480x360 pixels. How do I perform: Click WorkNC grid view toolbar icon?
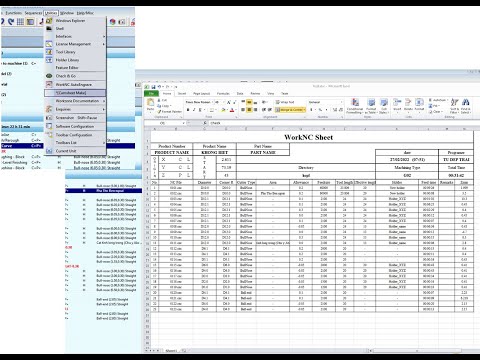coord(20,22)
